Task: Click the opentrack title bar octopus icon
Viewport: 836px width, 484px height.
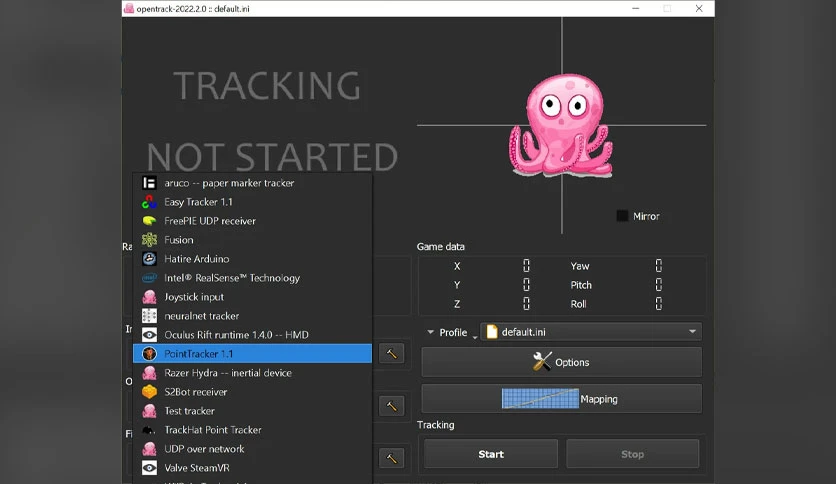Action: pos(129,9)
